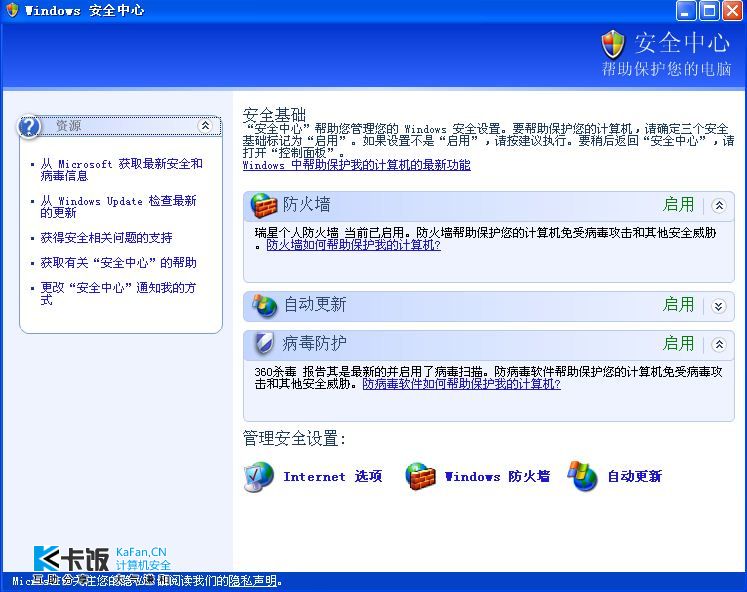Image resolution: width=747 pixels, height=592 pixels.
Task: Click the 防火墙 section title text
Action: pyautogui.click(x=306, y=205)
